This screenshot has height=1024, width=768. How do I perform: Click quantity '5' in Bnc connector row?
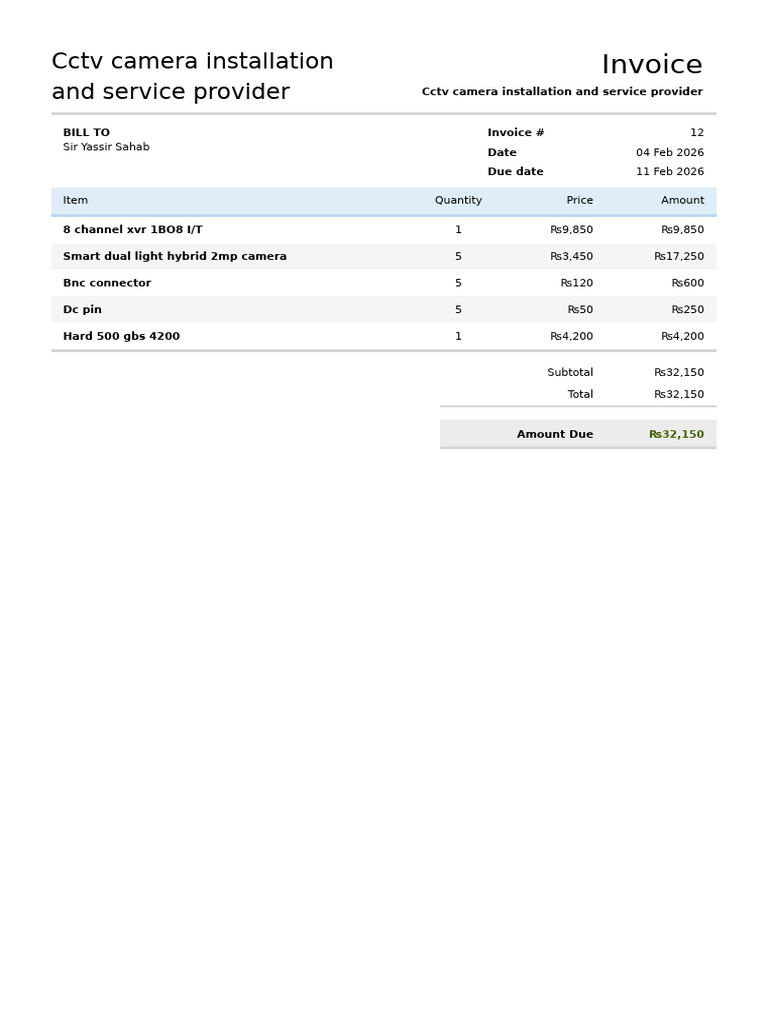[x=458, y=283]
